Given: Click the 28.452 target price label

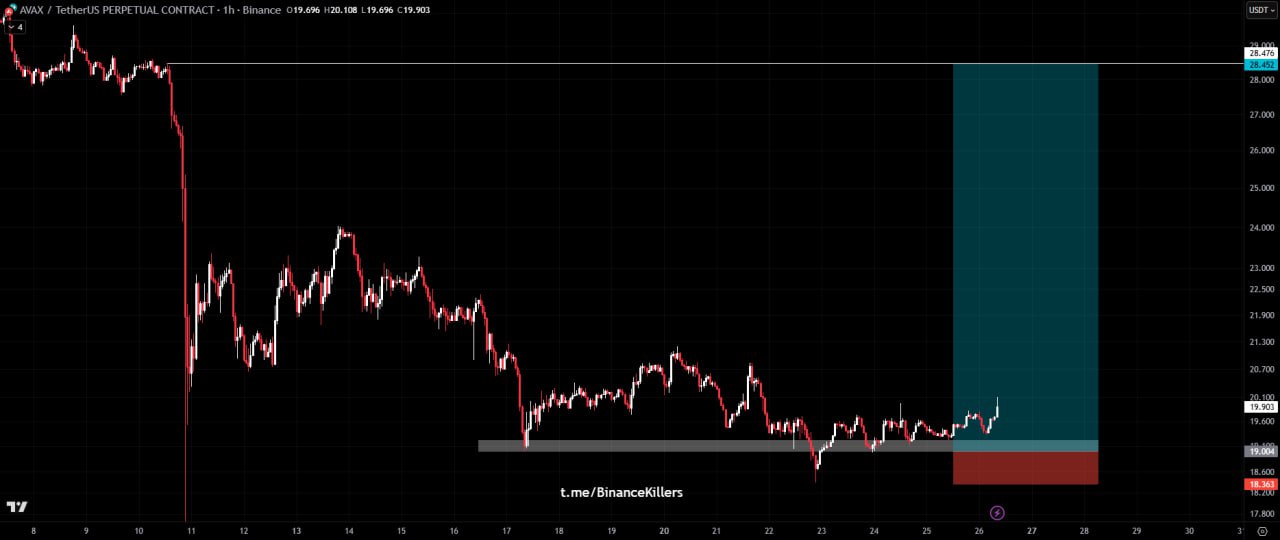Looking at the screenshot, I should click(1260, 65).
